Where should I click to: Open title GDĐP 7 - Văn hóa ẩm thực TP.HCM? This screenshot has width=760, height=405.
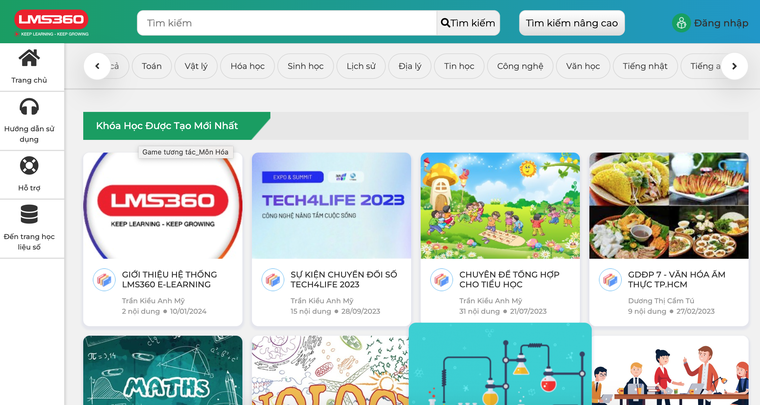pyautogui.click(x=677, y=280)
